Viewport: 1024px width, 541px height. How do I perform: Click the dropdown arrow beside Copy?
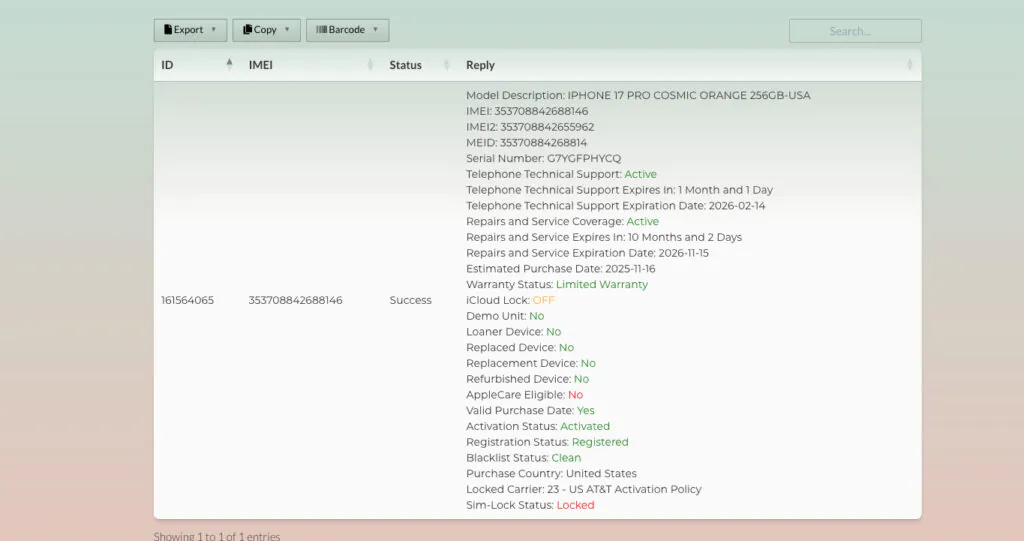[287, 29]
